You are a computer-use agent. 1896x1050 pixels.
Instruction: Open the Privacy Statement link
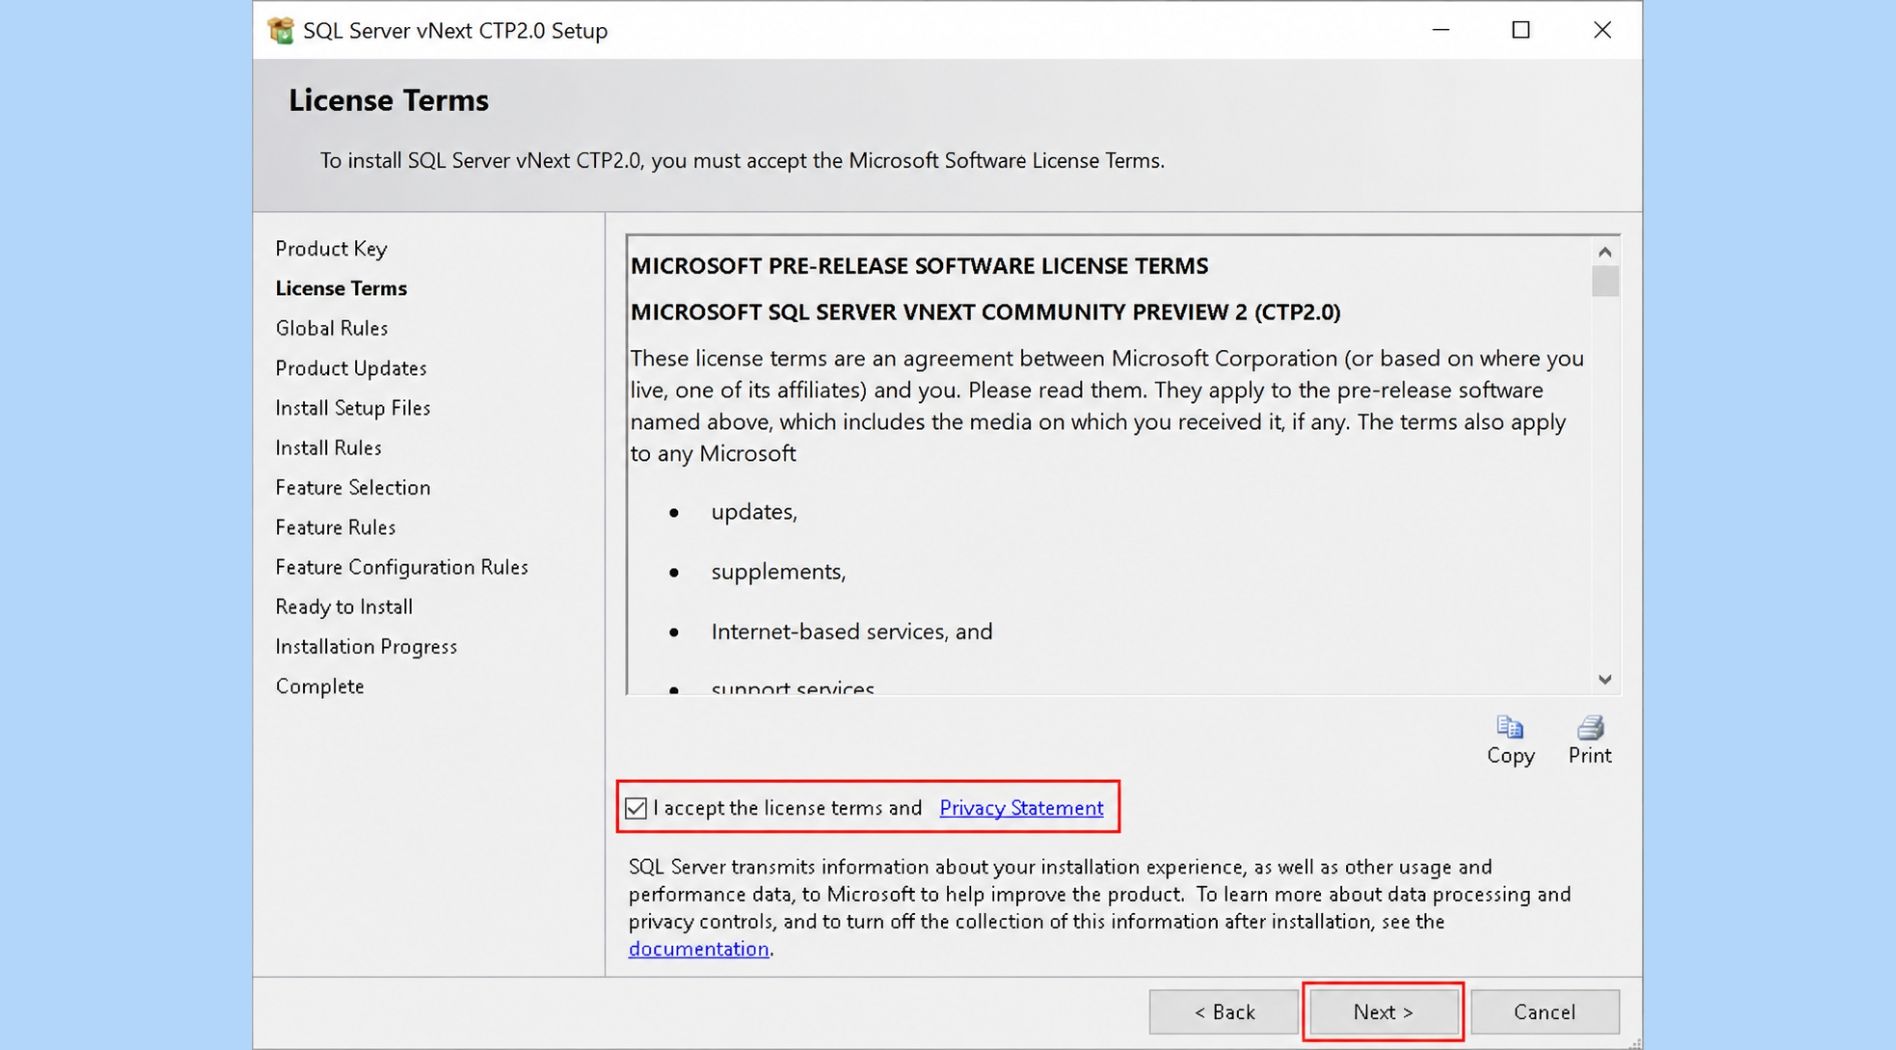click(x=1021, y=808)
